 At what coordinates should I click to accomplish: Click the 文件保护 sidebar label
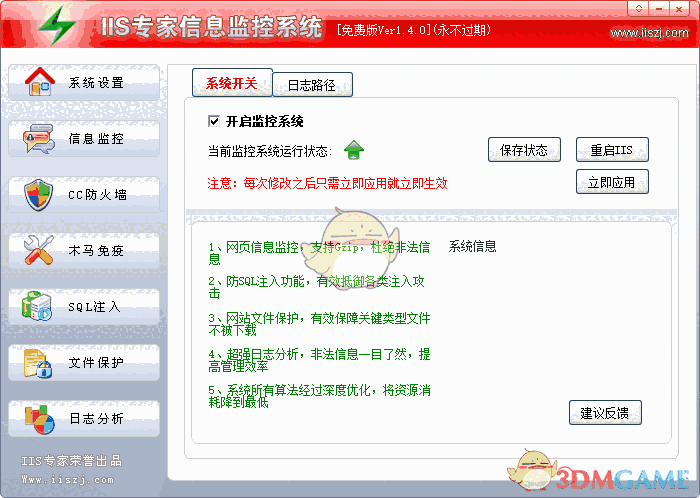tap(96, 363)
